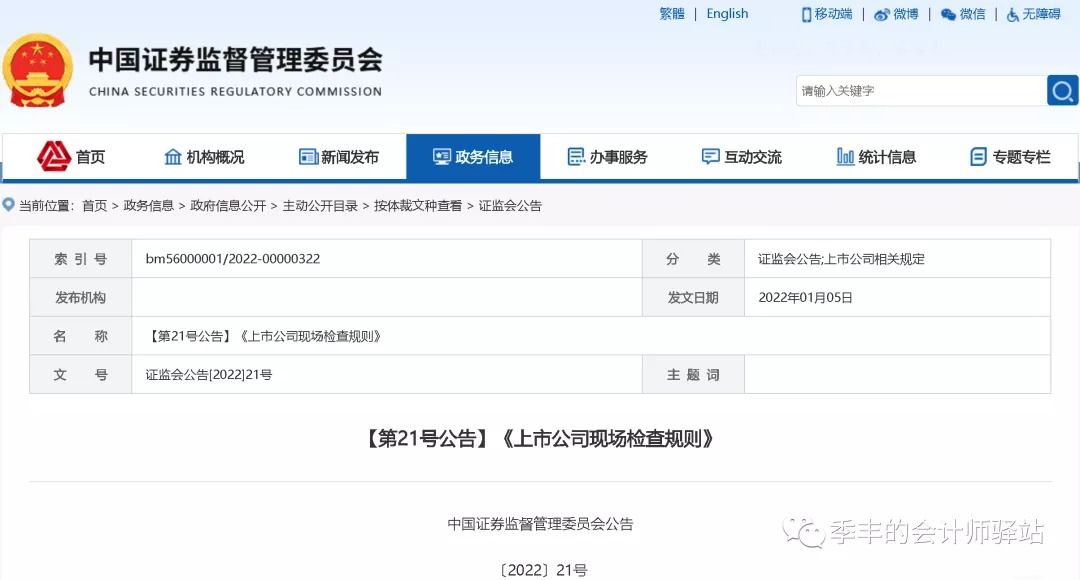Click the blue search magnifier button
The width and height of the screenshot is (1080, 580).
(1062, 90)
